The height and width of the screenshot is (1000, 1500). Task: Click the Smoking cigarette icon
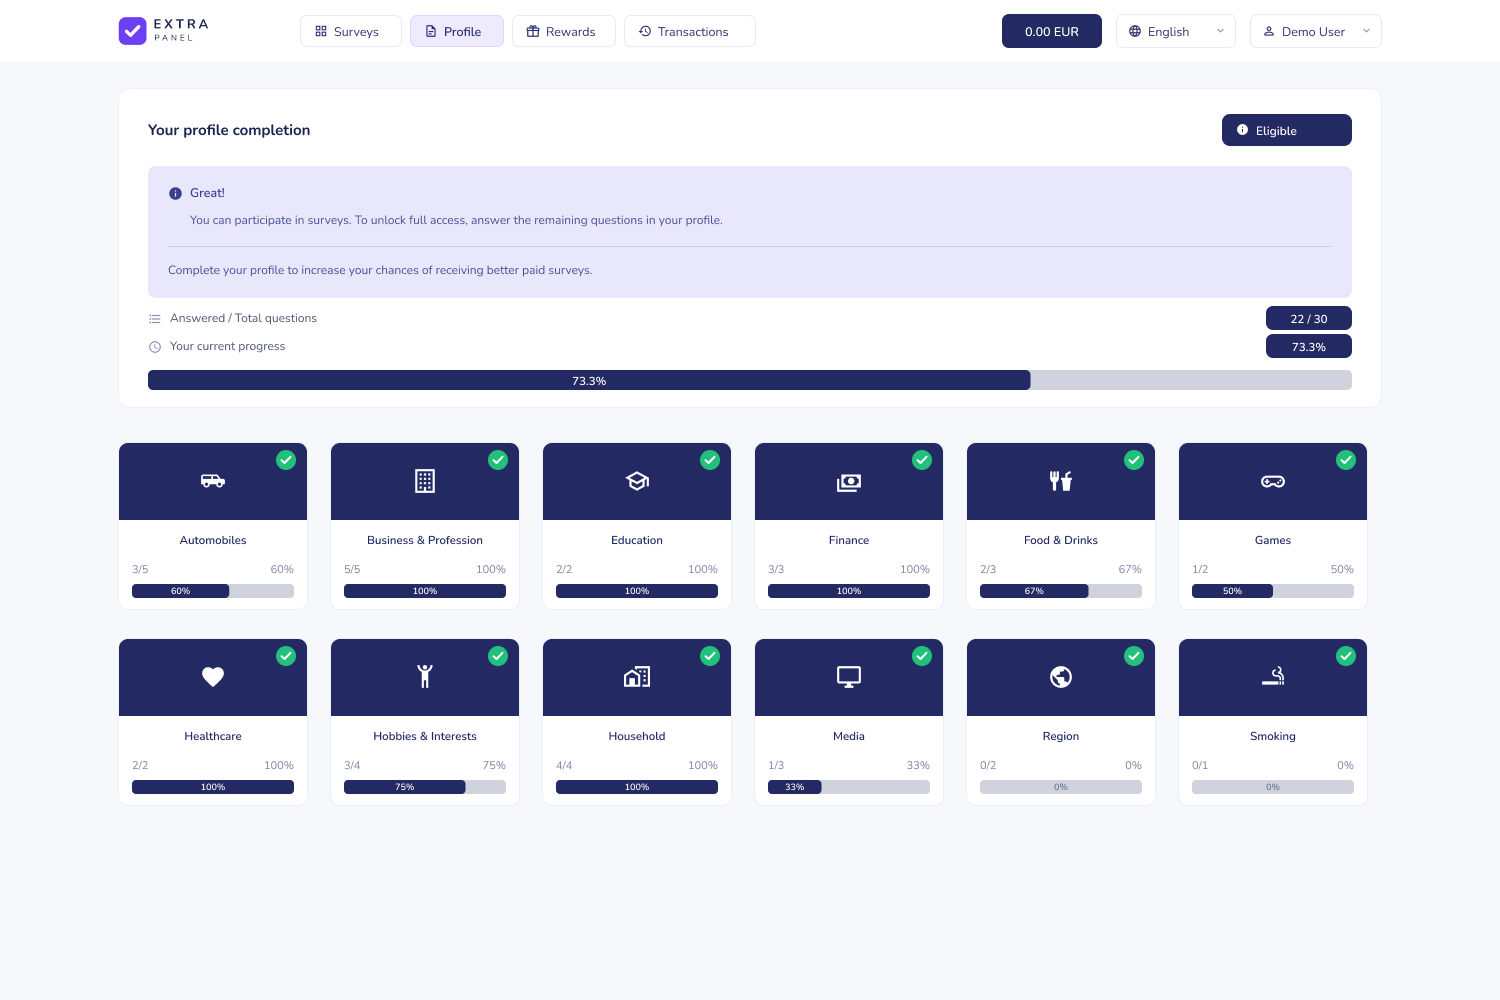pyautogui.click(x=1273, y=677)
